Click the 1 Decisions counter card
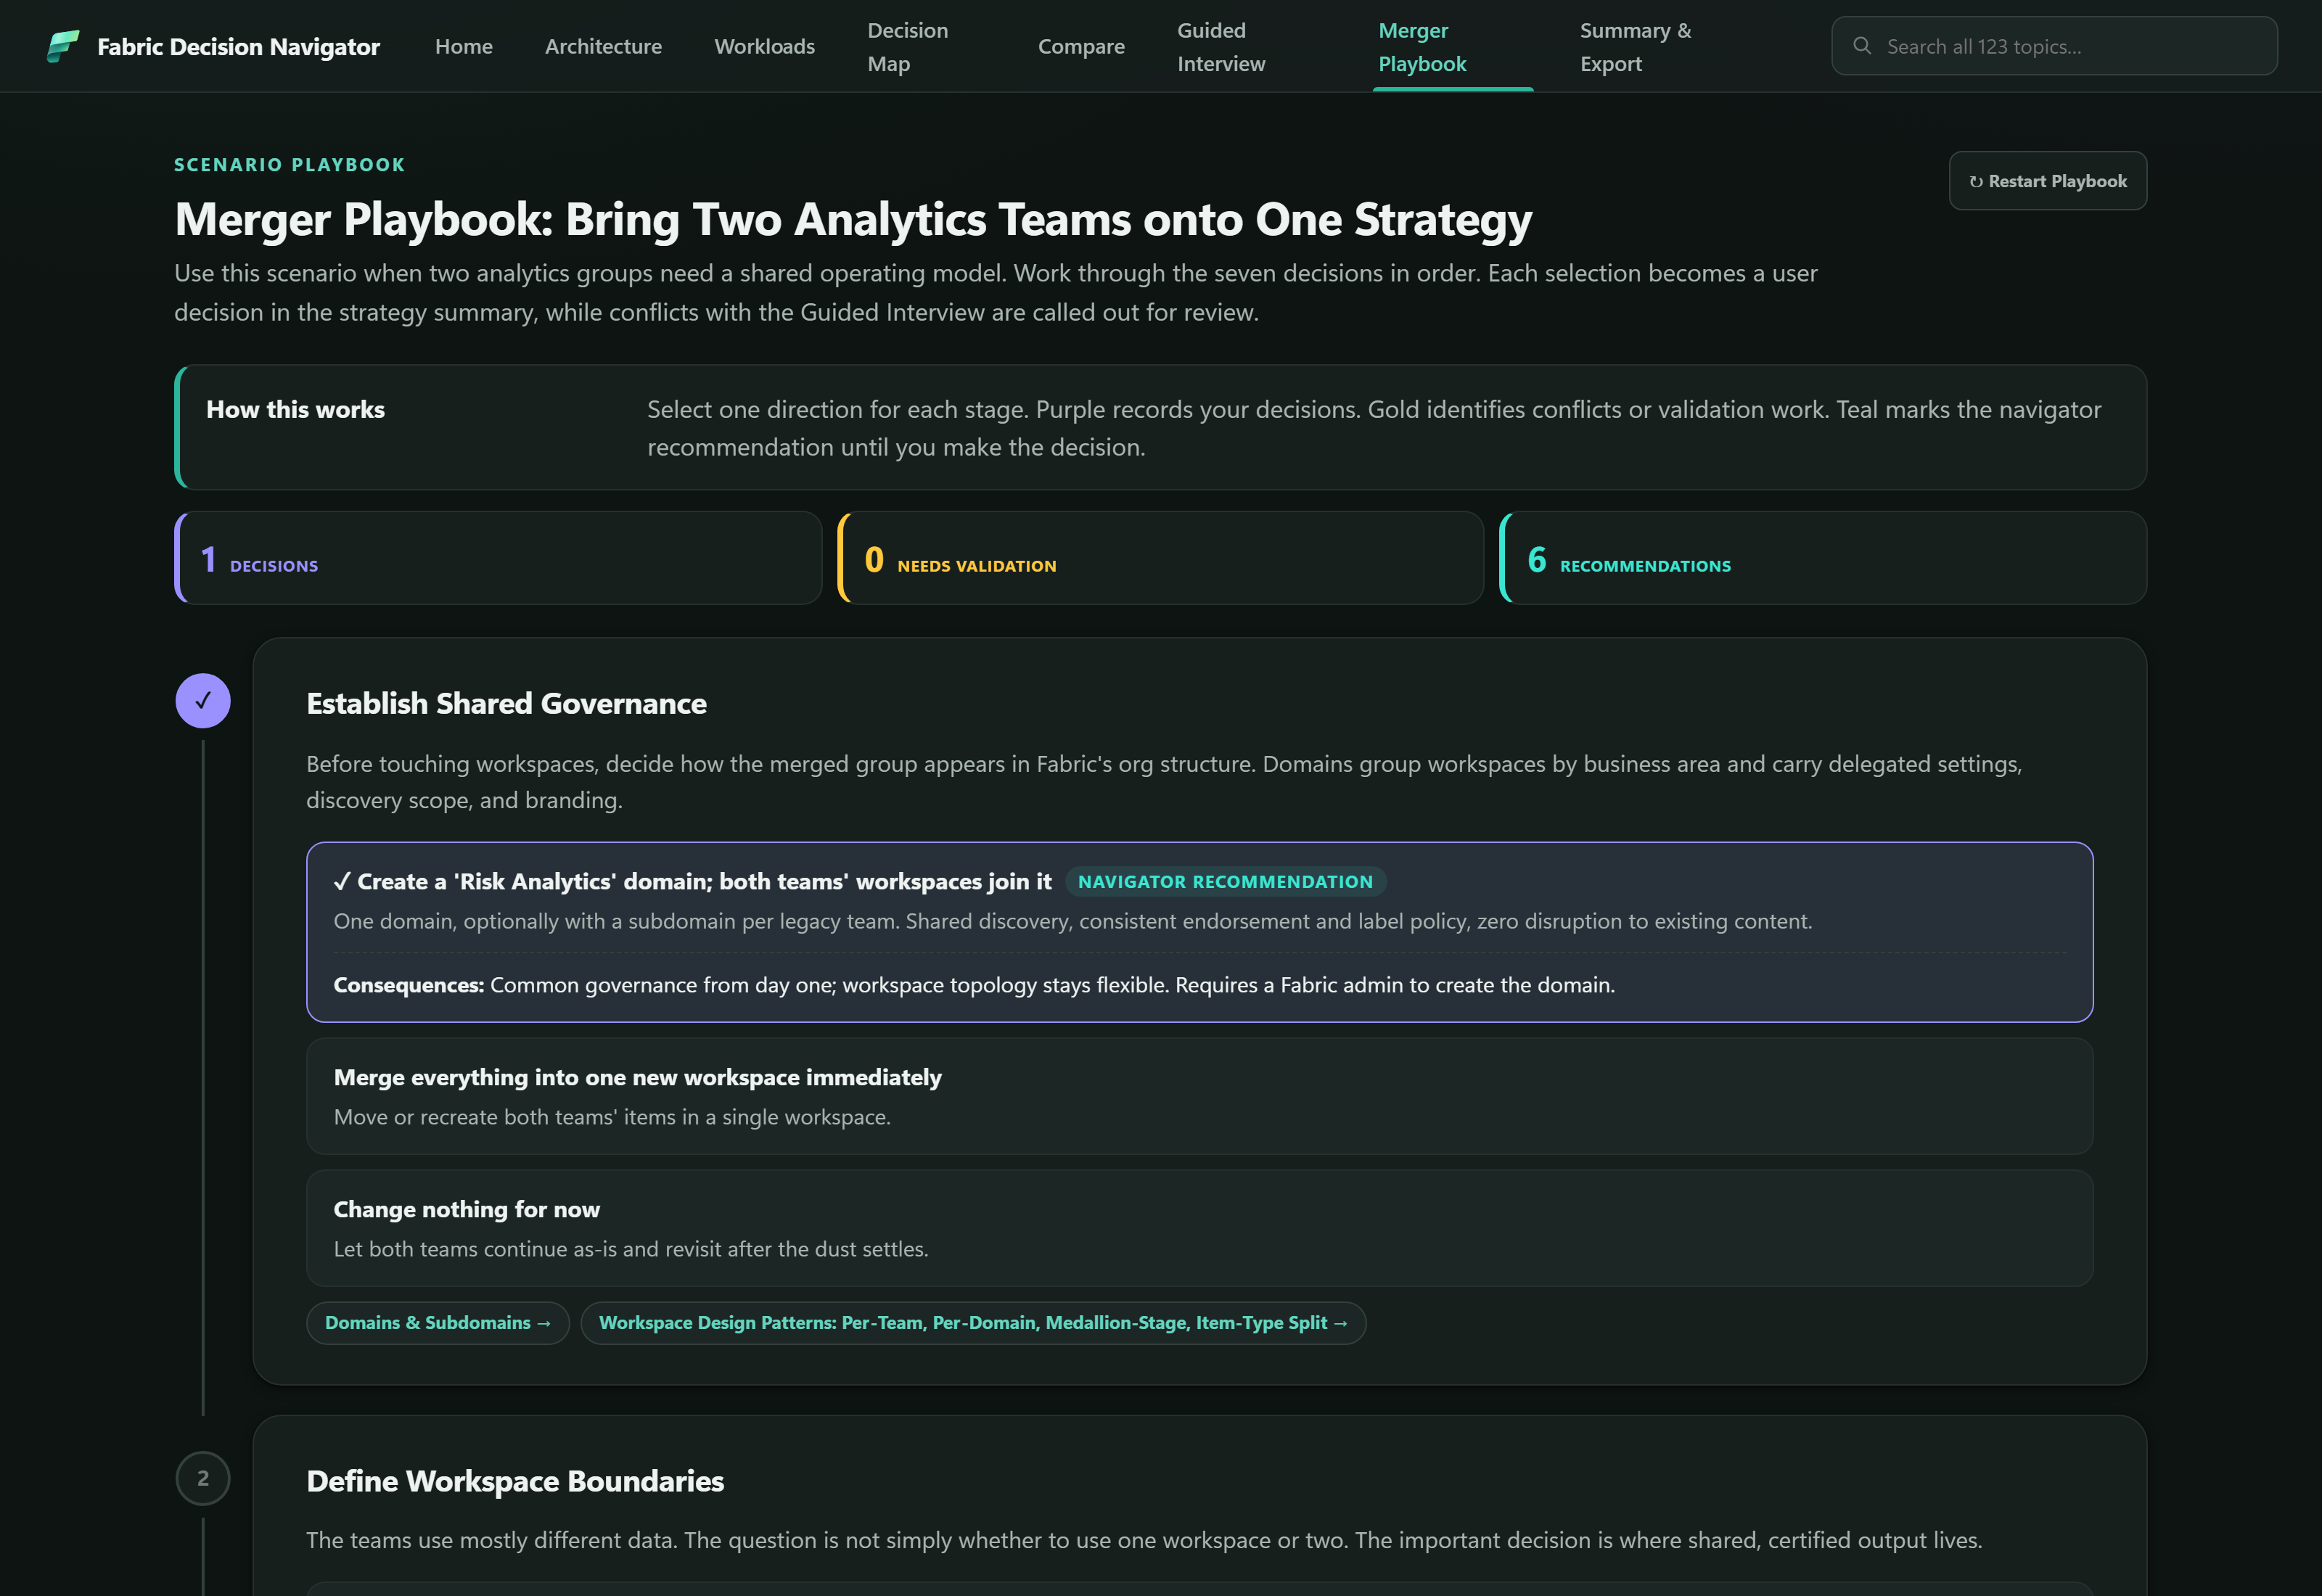 (x=498, y=558)
